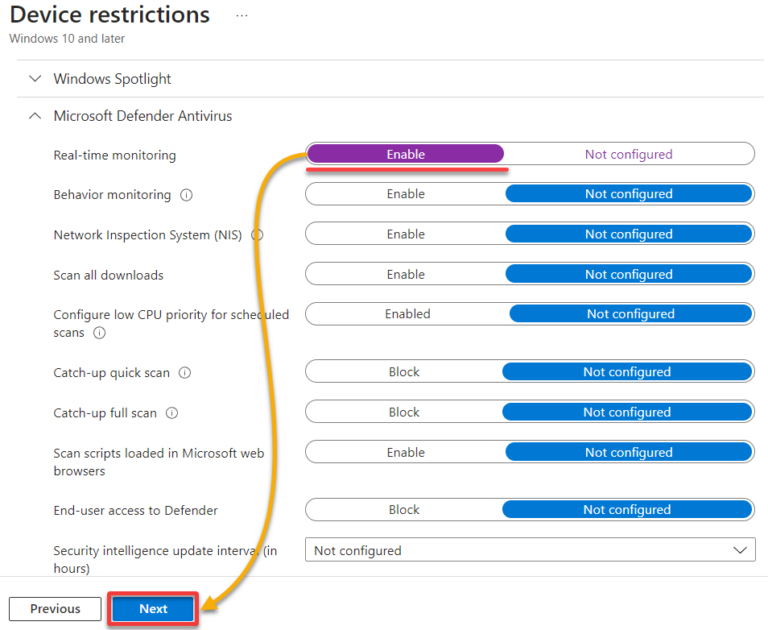Show info tooltip for Behavior monitoring
The image size is (768, 630).
(x=186, y=195)
